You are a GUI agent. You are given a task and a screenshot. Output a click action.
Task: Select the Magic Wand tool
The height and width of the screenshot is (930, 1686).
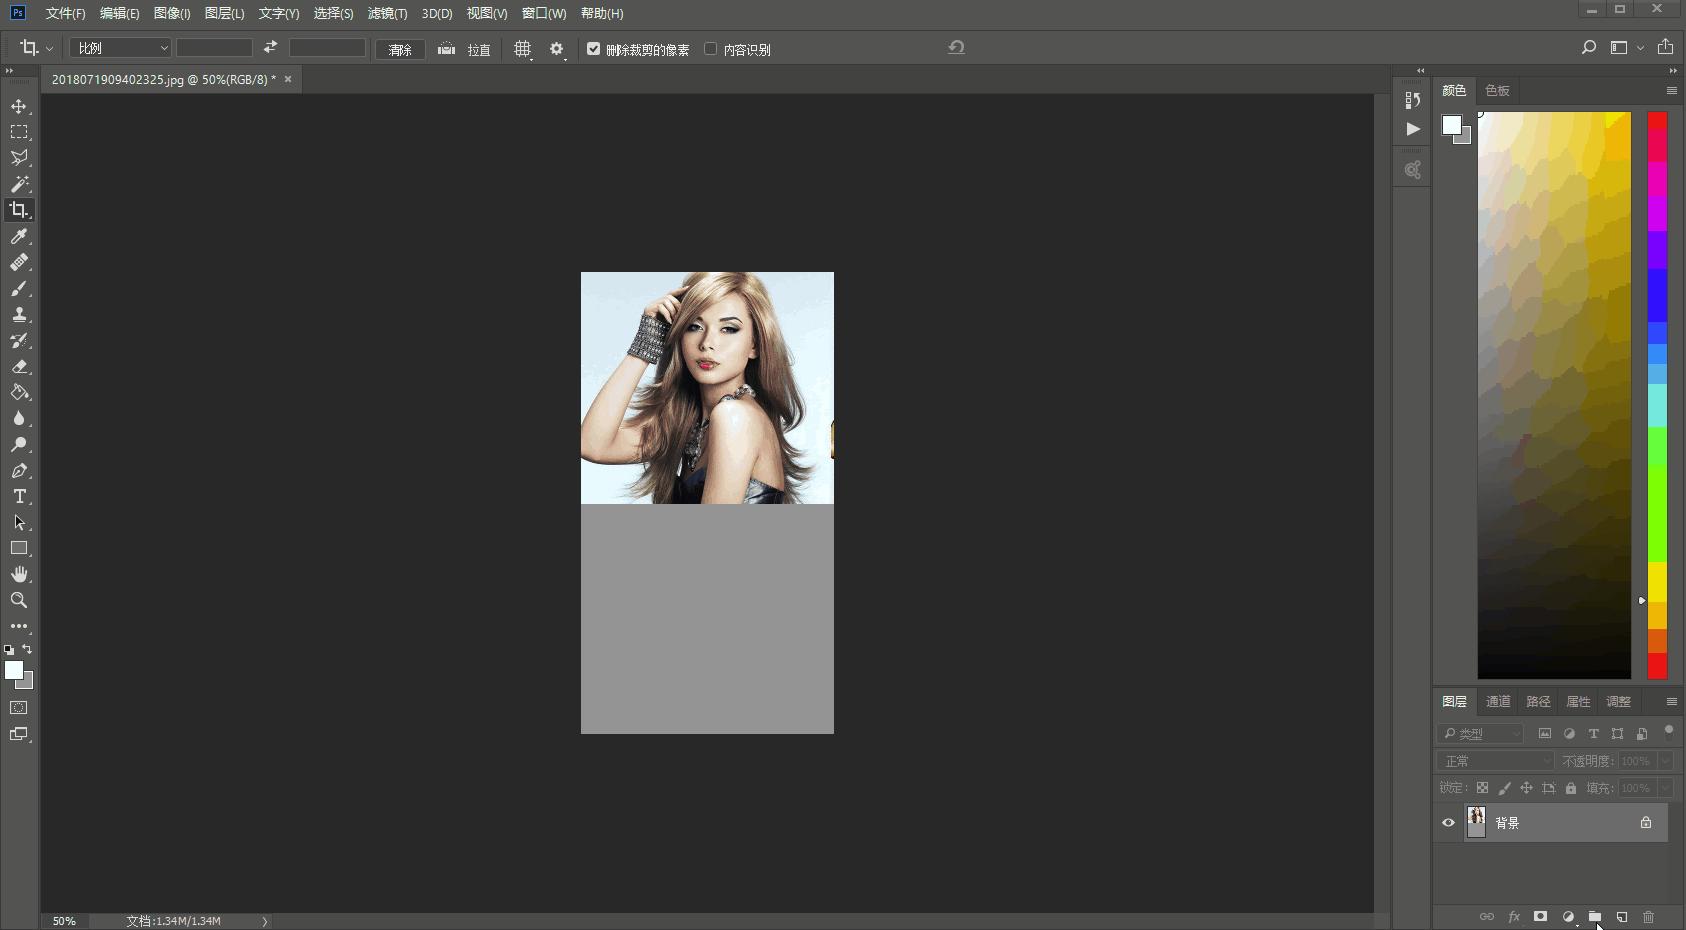pyautogui.click(x=19, y=184)
